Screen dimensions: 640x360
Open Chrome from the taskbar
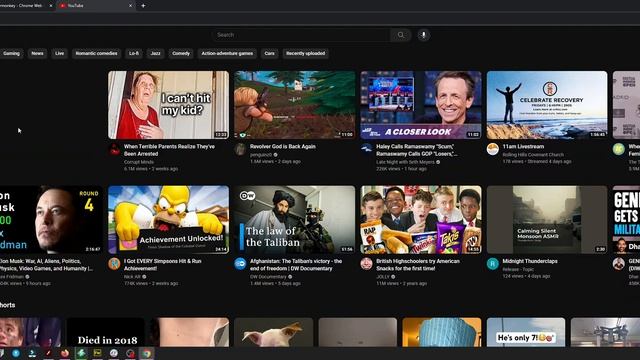point(146,353)
